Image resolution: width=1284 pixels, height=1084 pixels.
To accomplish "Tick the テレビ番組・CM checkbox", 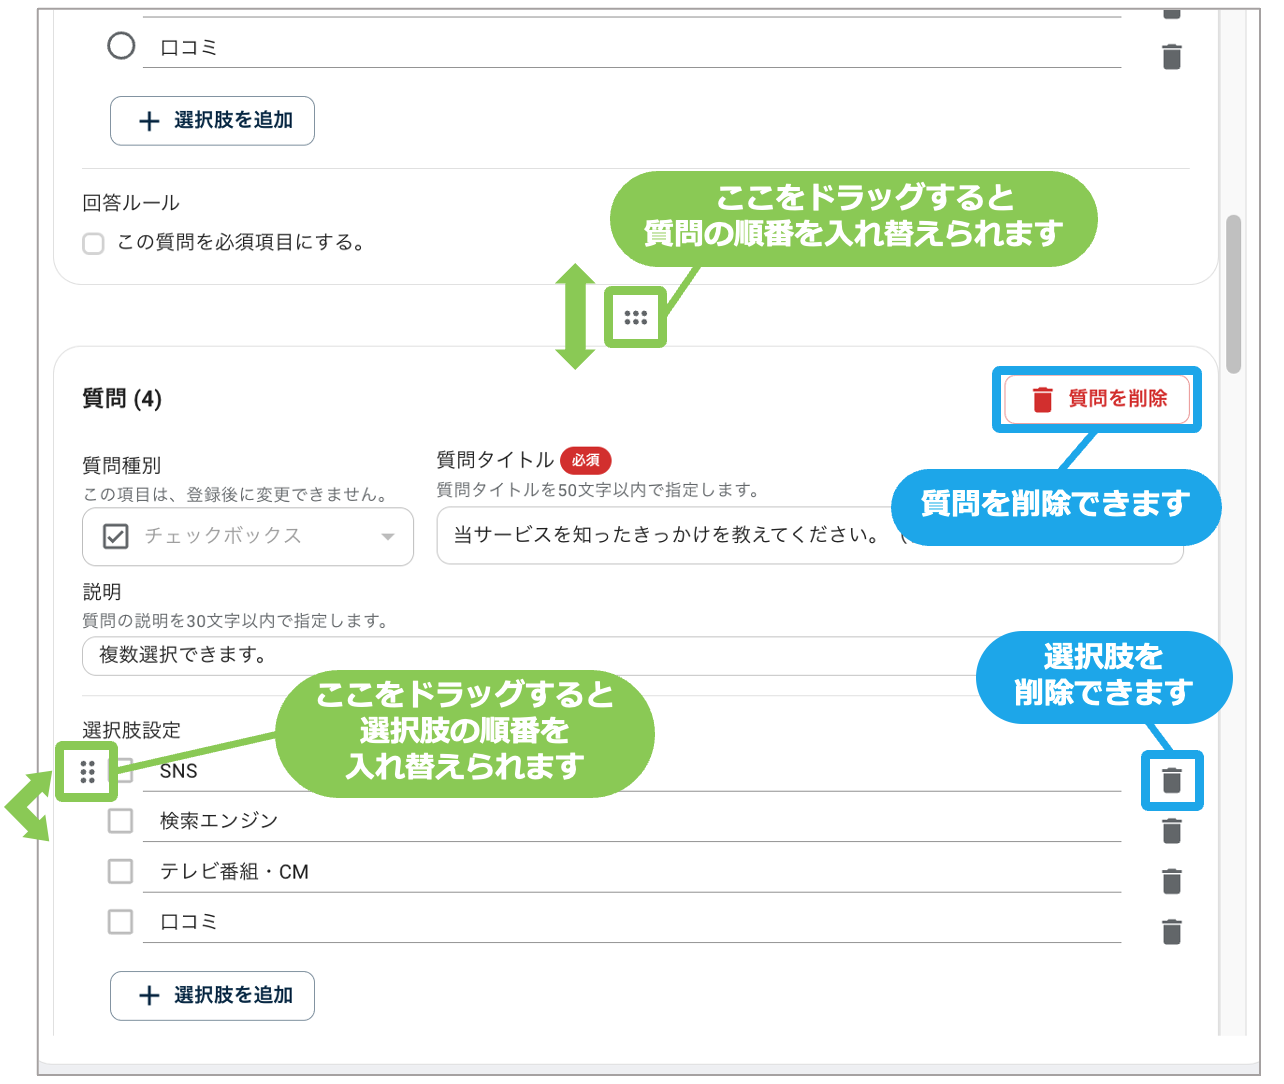I will pyautogui.click(x=120, y=871).
